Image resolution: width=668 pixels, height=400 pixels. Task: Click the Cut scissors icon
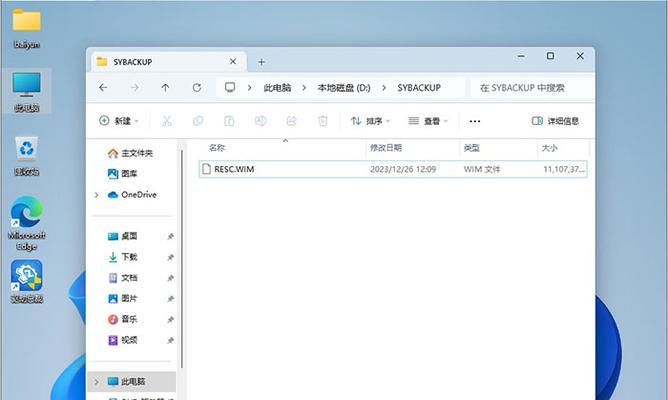[x=167, y=121]
